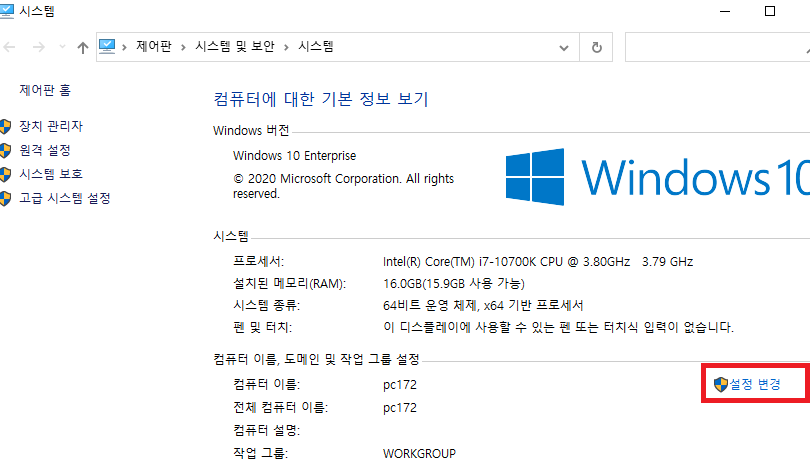
Task: Select 시스템 및 보안 breadcrumb
Action: (235, 47)
